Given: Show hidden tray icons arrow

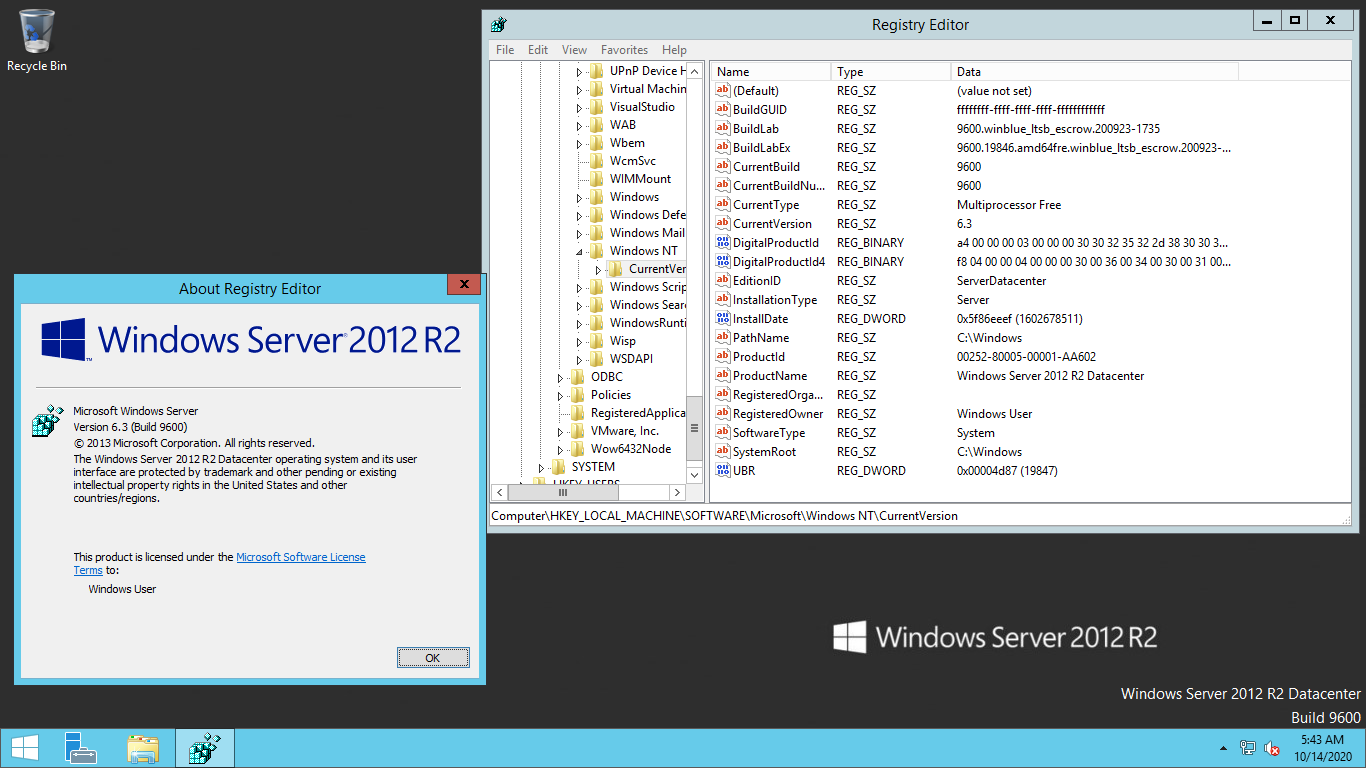Looking at the screenshot, I should pyautogui.click(x=1223, y=748).
